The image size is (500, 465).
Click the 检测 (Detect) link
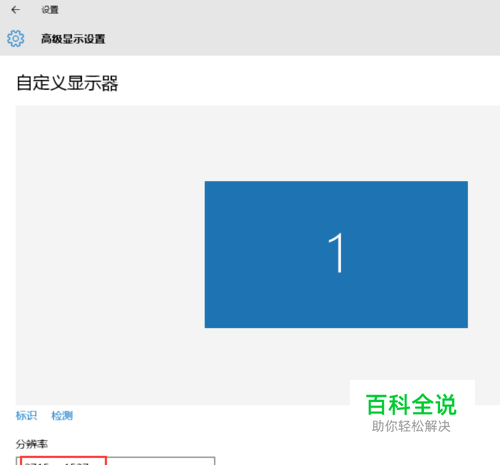[x=62, y=415]
